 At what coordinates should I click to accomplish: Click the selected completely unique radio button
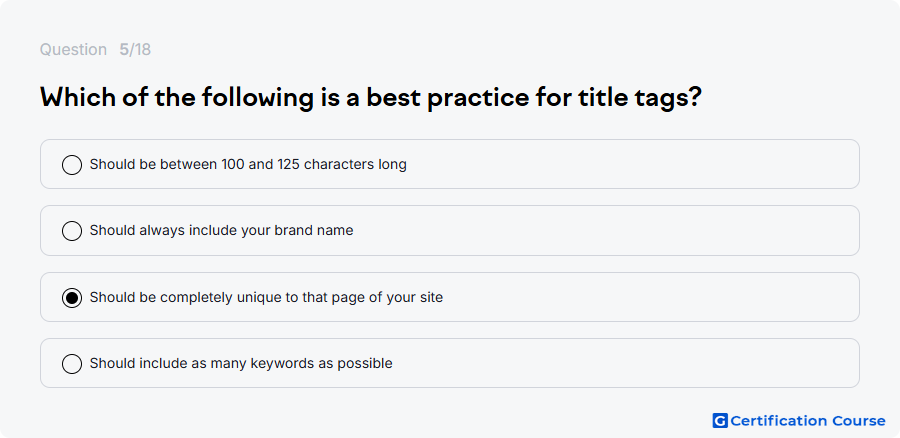coord(72,298)
